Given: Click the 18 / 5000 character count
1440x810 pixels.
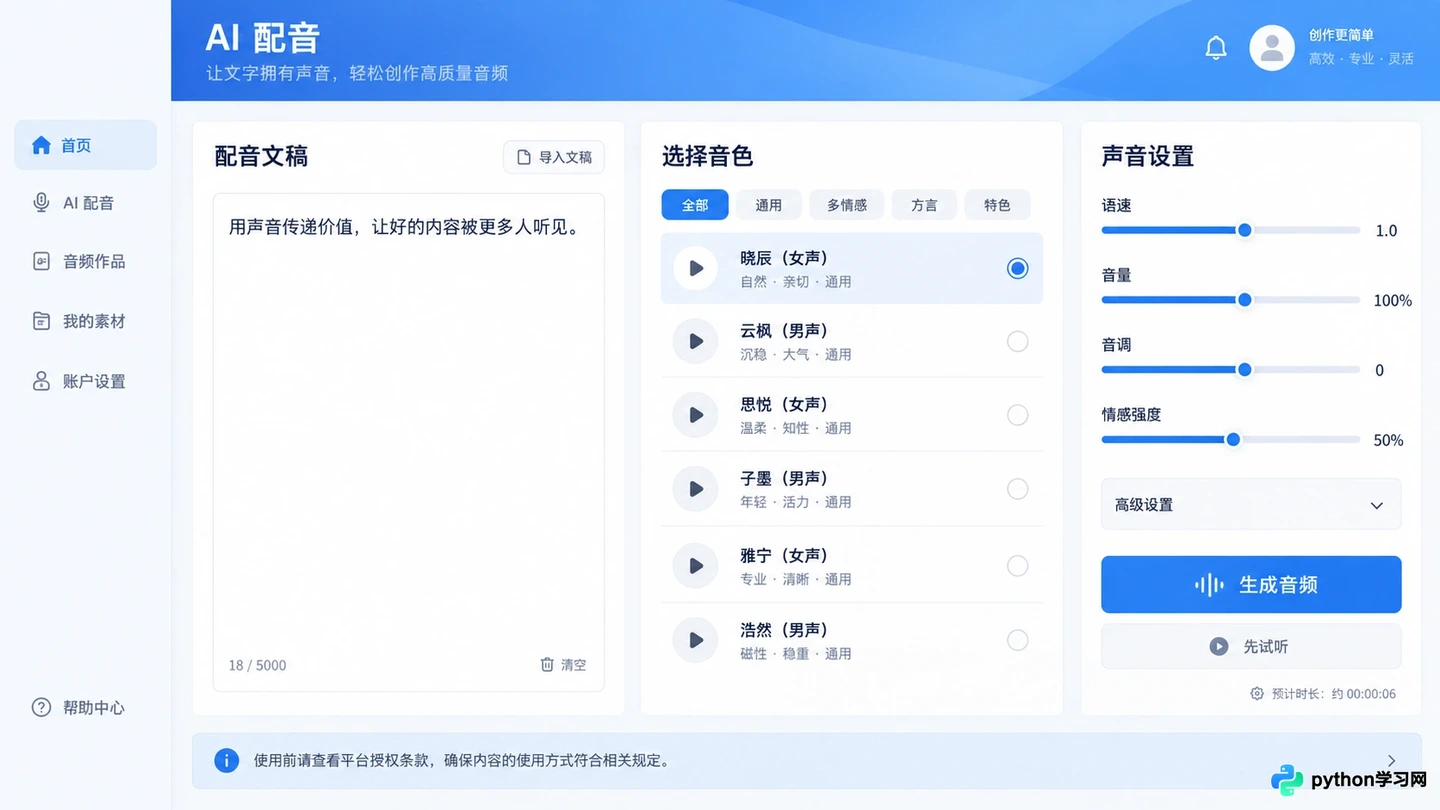Looking at the screenshot, I should (x=257, y=665).
